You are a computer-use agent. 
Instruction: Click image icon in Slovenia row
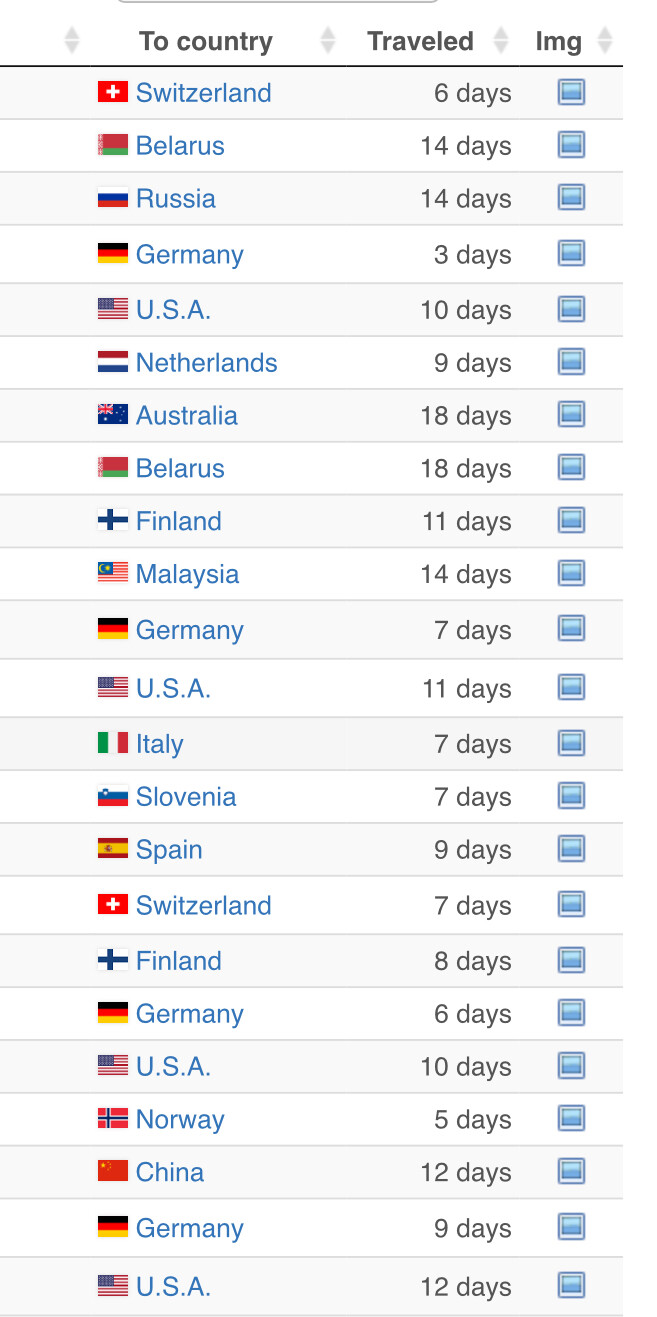coord(571,796)
